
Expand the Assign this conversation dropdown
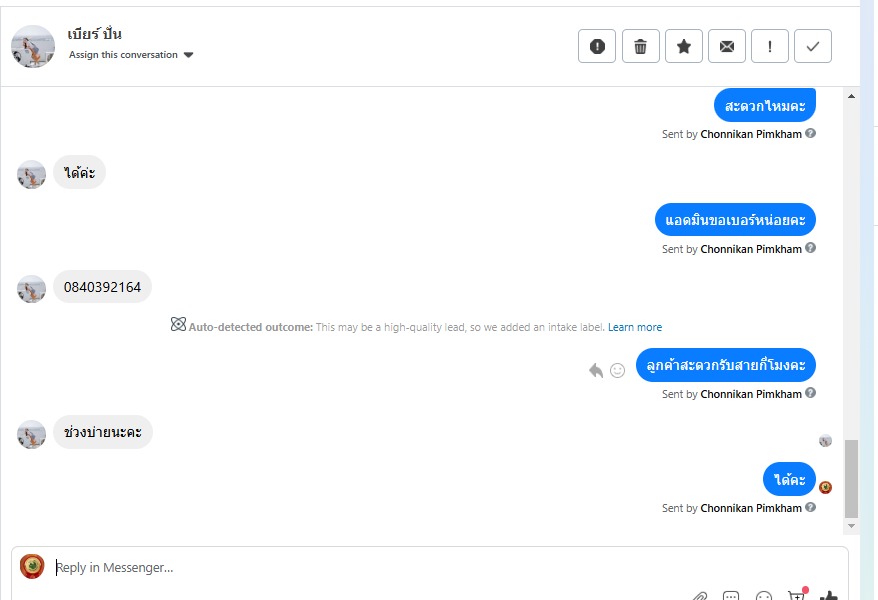tap(188, 55)
